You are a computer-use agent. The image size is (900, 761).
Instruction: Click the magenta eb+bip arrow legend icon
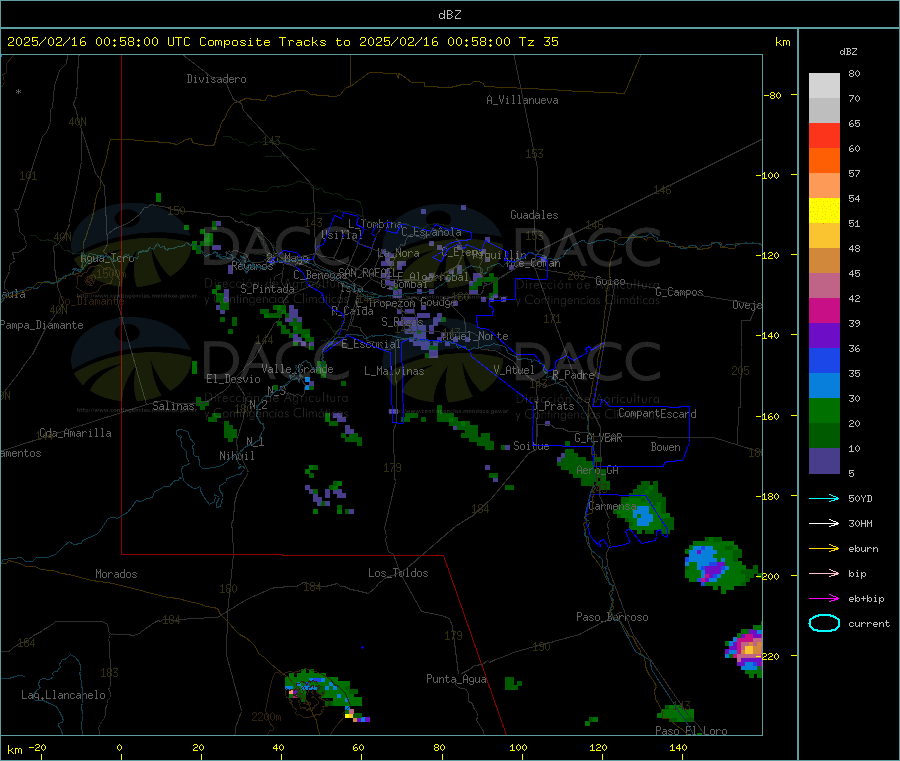[x=824, y=598]
